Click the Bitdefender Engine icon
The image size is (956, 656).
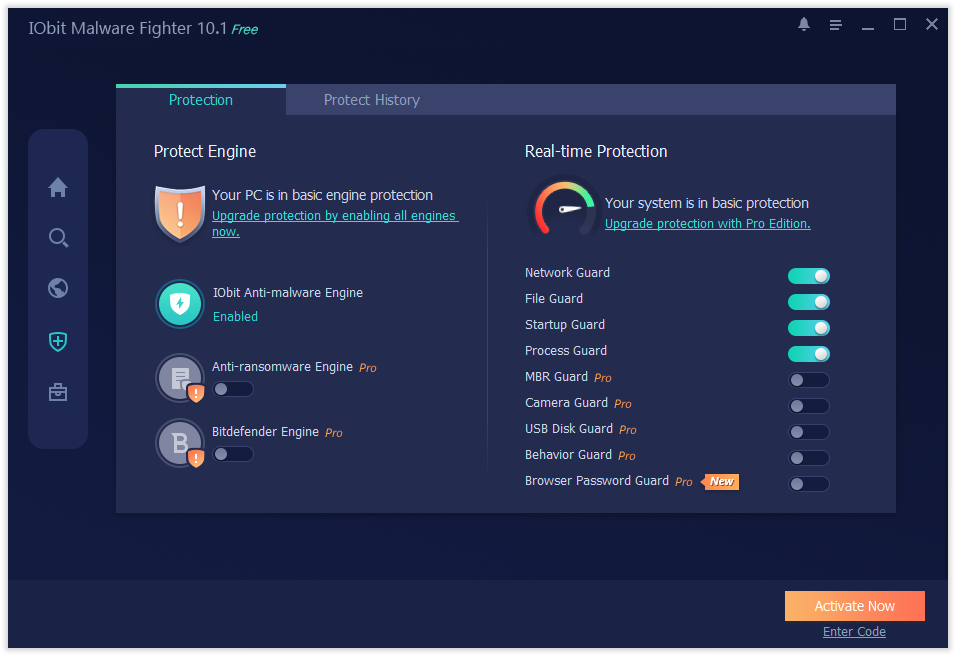click(179, 442)
